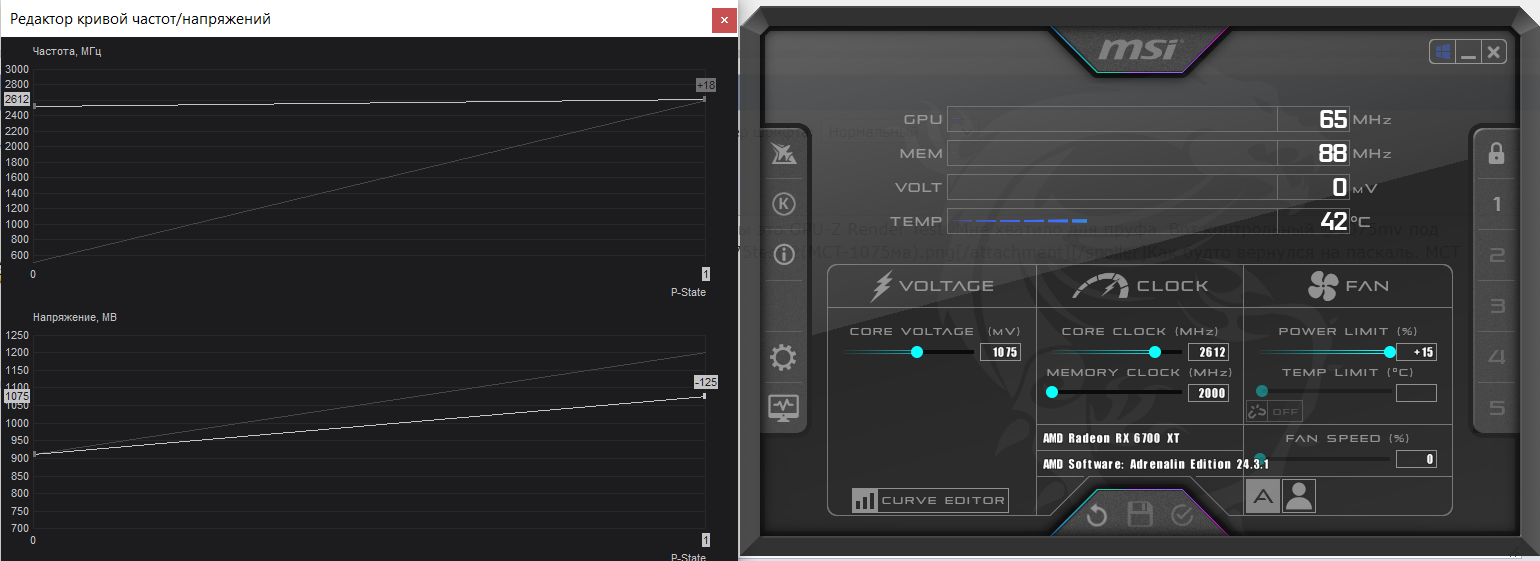Click the Fan Speed 0 value field

[1416, 460]
